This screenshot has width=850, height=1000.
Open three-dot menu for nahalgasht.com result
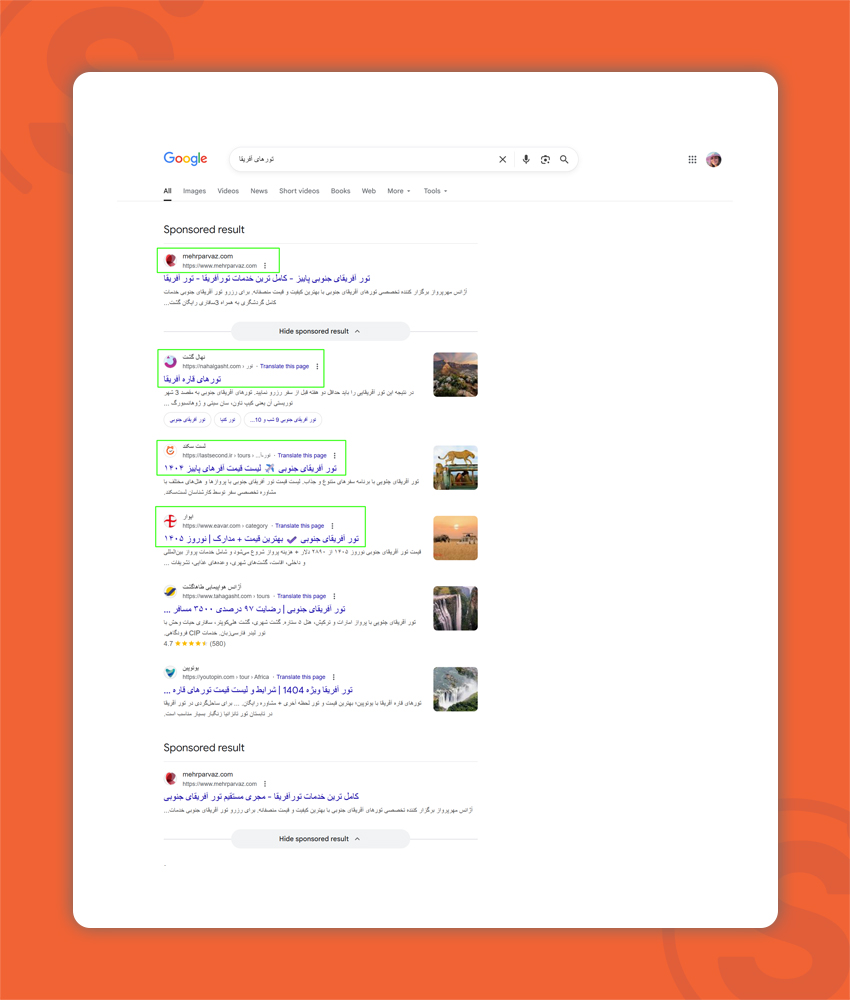click(317, 367)
